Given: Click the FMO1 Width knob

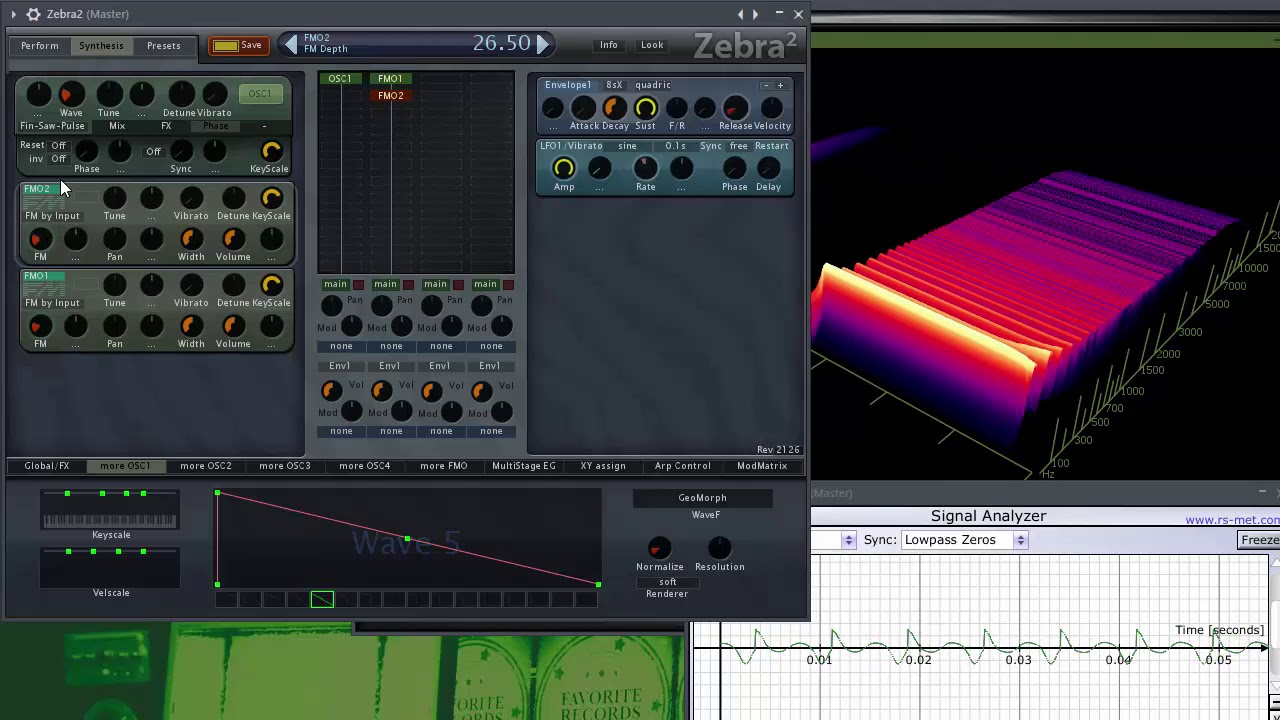Looking at the screenshot, I should [x=191, y=326].
